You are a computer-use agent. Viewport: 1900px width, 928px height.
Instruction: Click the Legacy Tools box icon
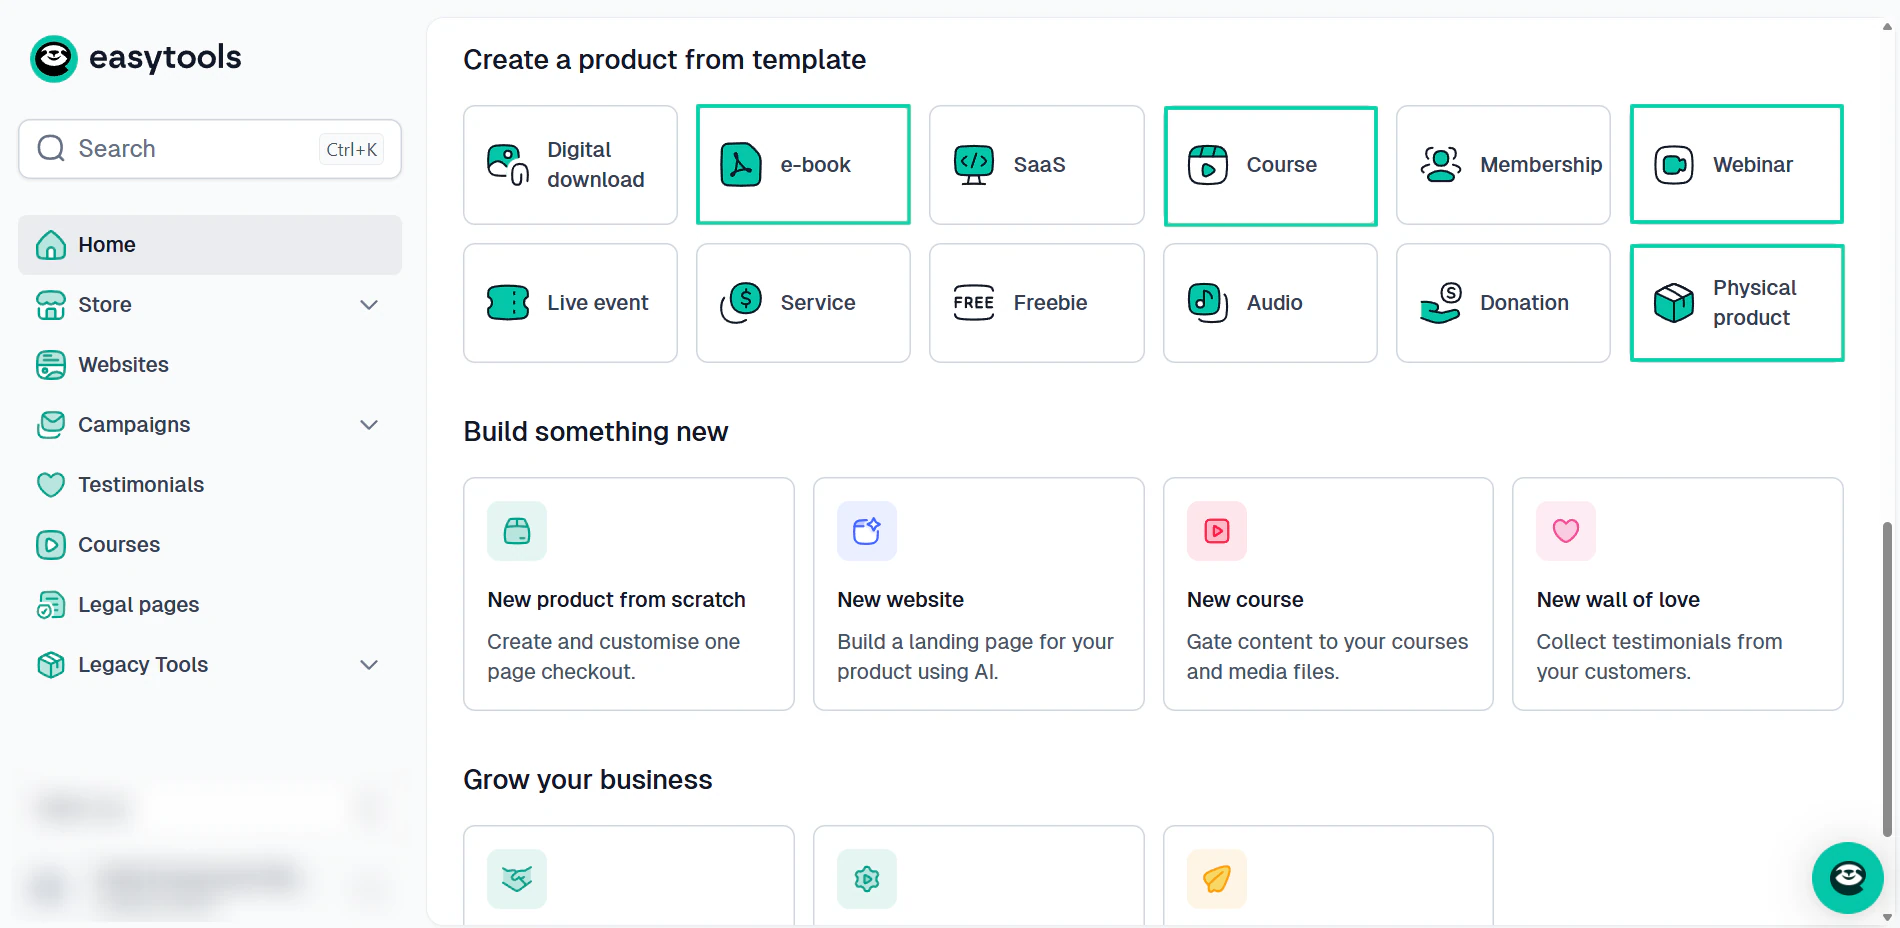(x=51, y=665)
